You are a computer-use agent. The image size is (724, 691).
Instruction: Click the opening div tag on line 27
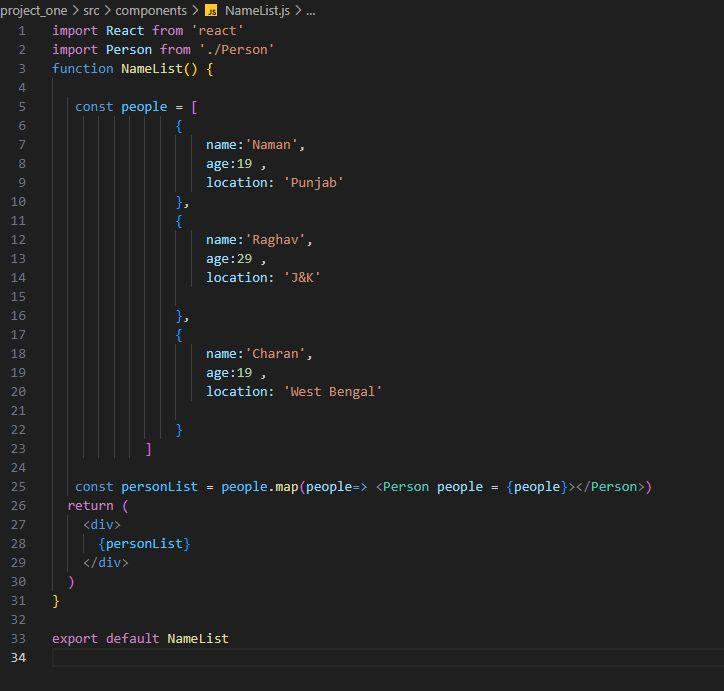[102, 525]
